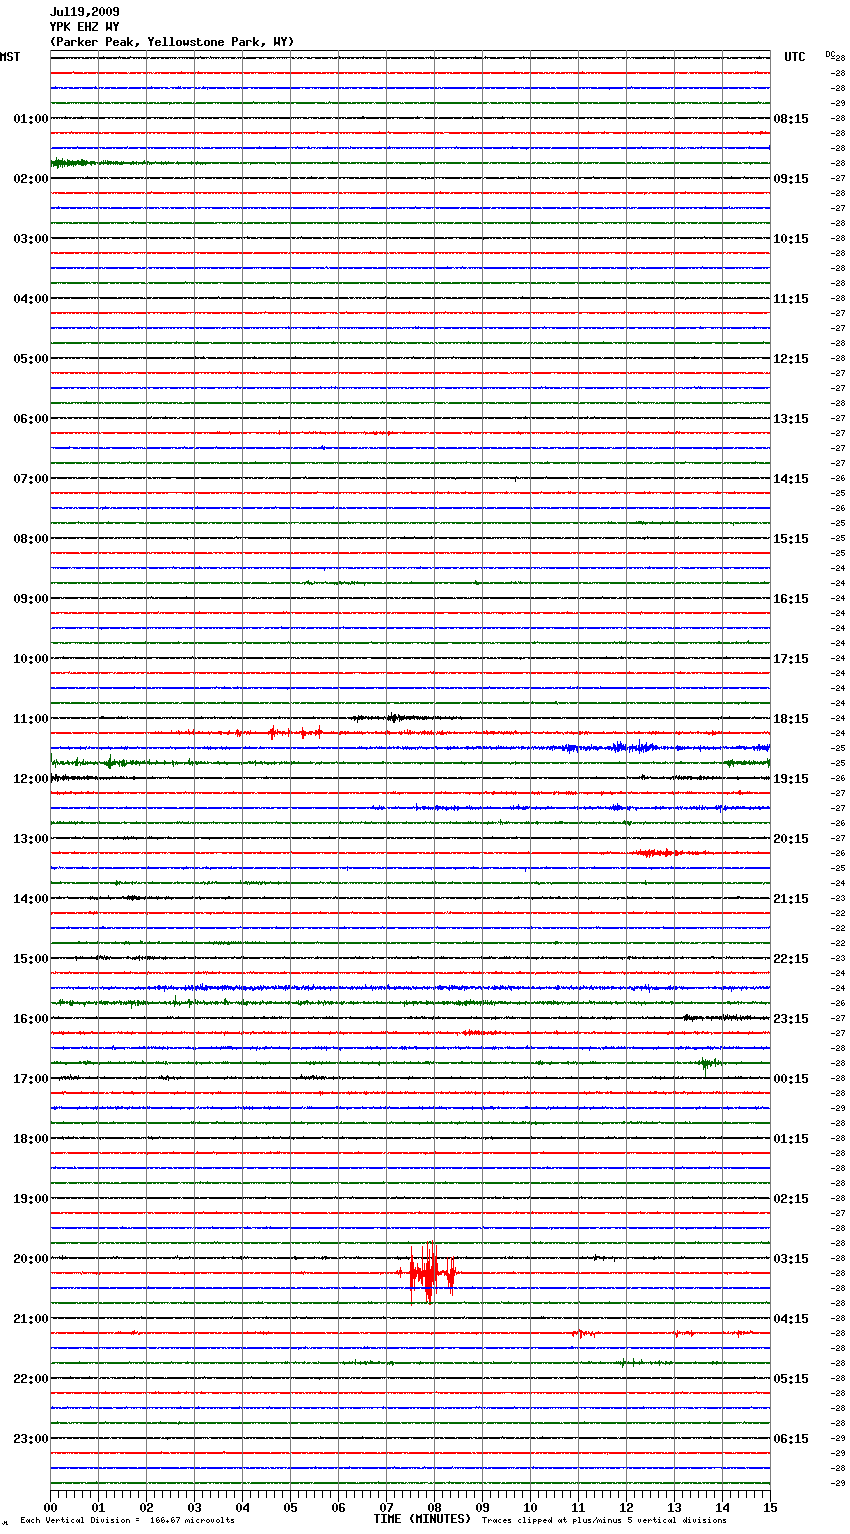Click the green spike on the 16:45 trace
This screenshot has width=850, height=1534.
708,1063
